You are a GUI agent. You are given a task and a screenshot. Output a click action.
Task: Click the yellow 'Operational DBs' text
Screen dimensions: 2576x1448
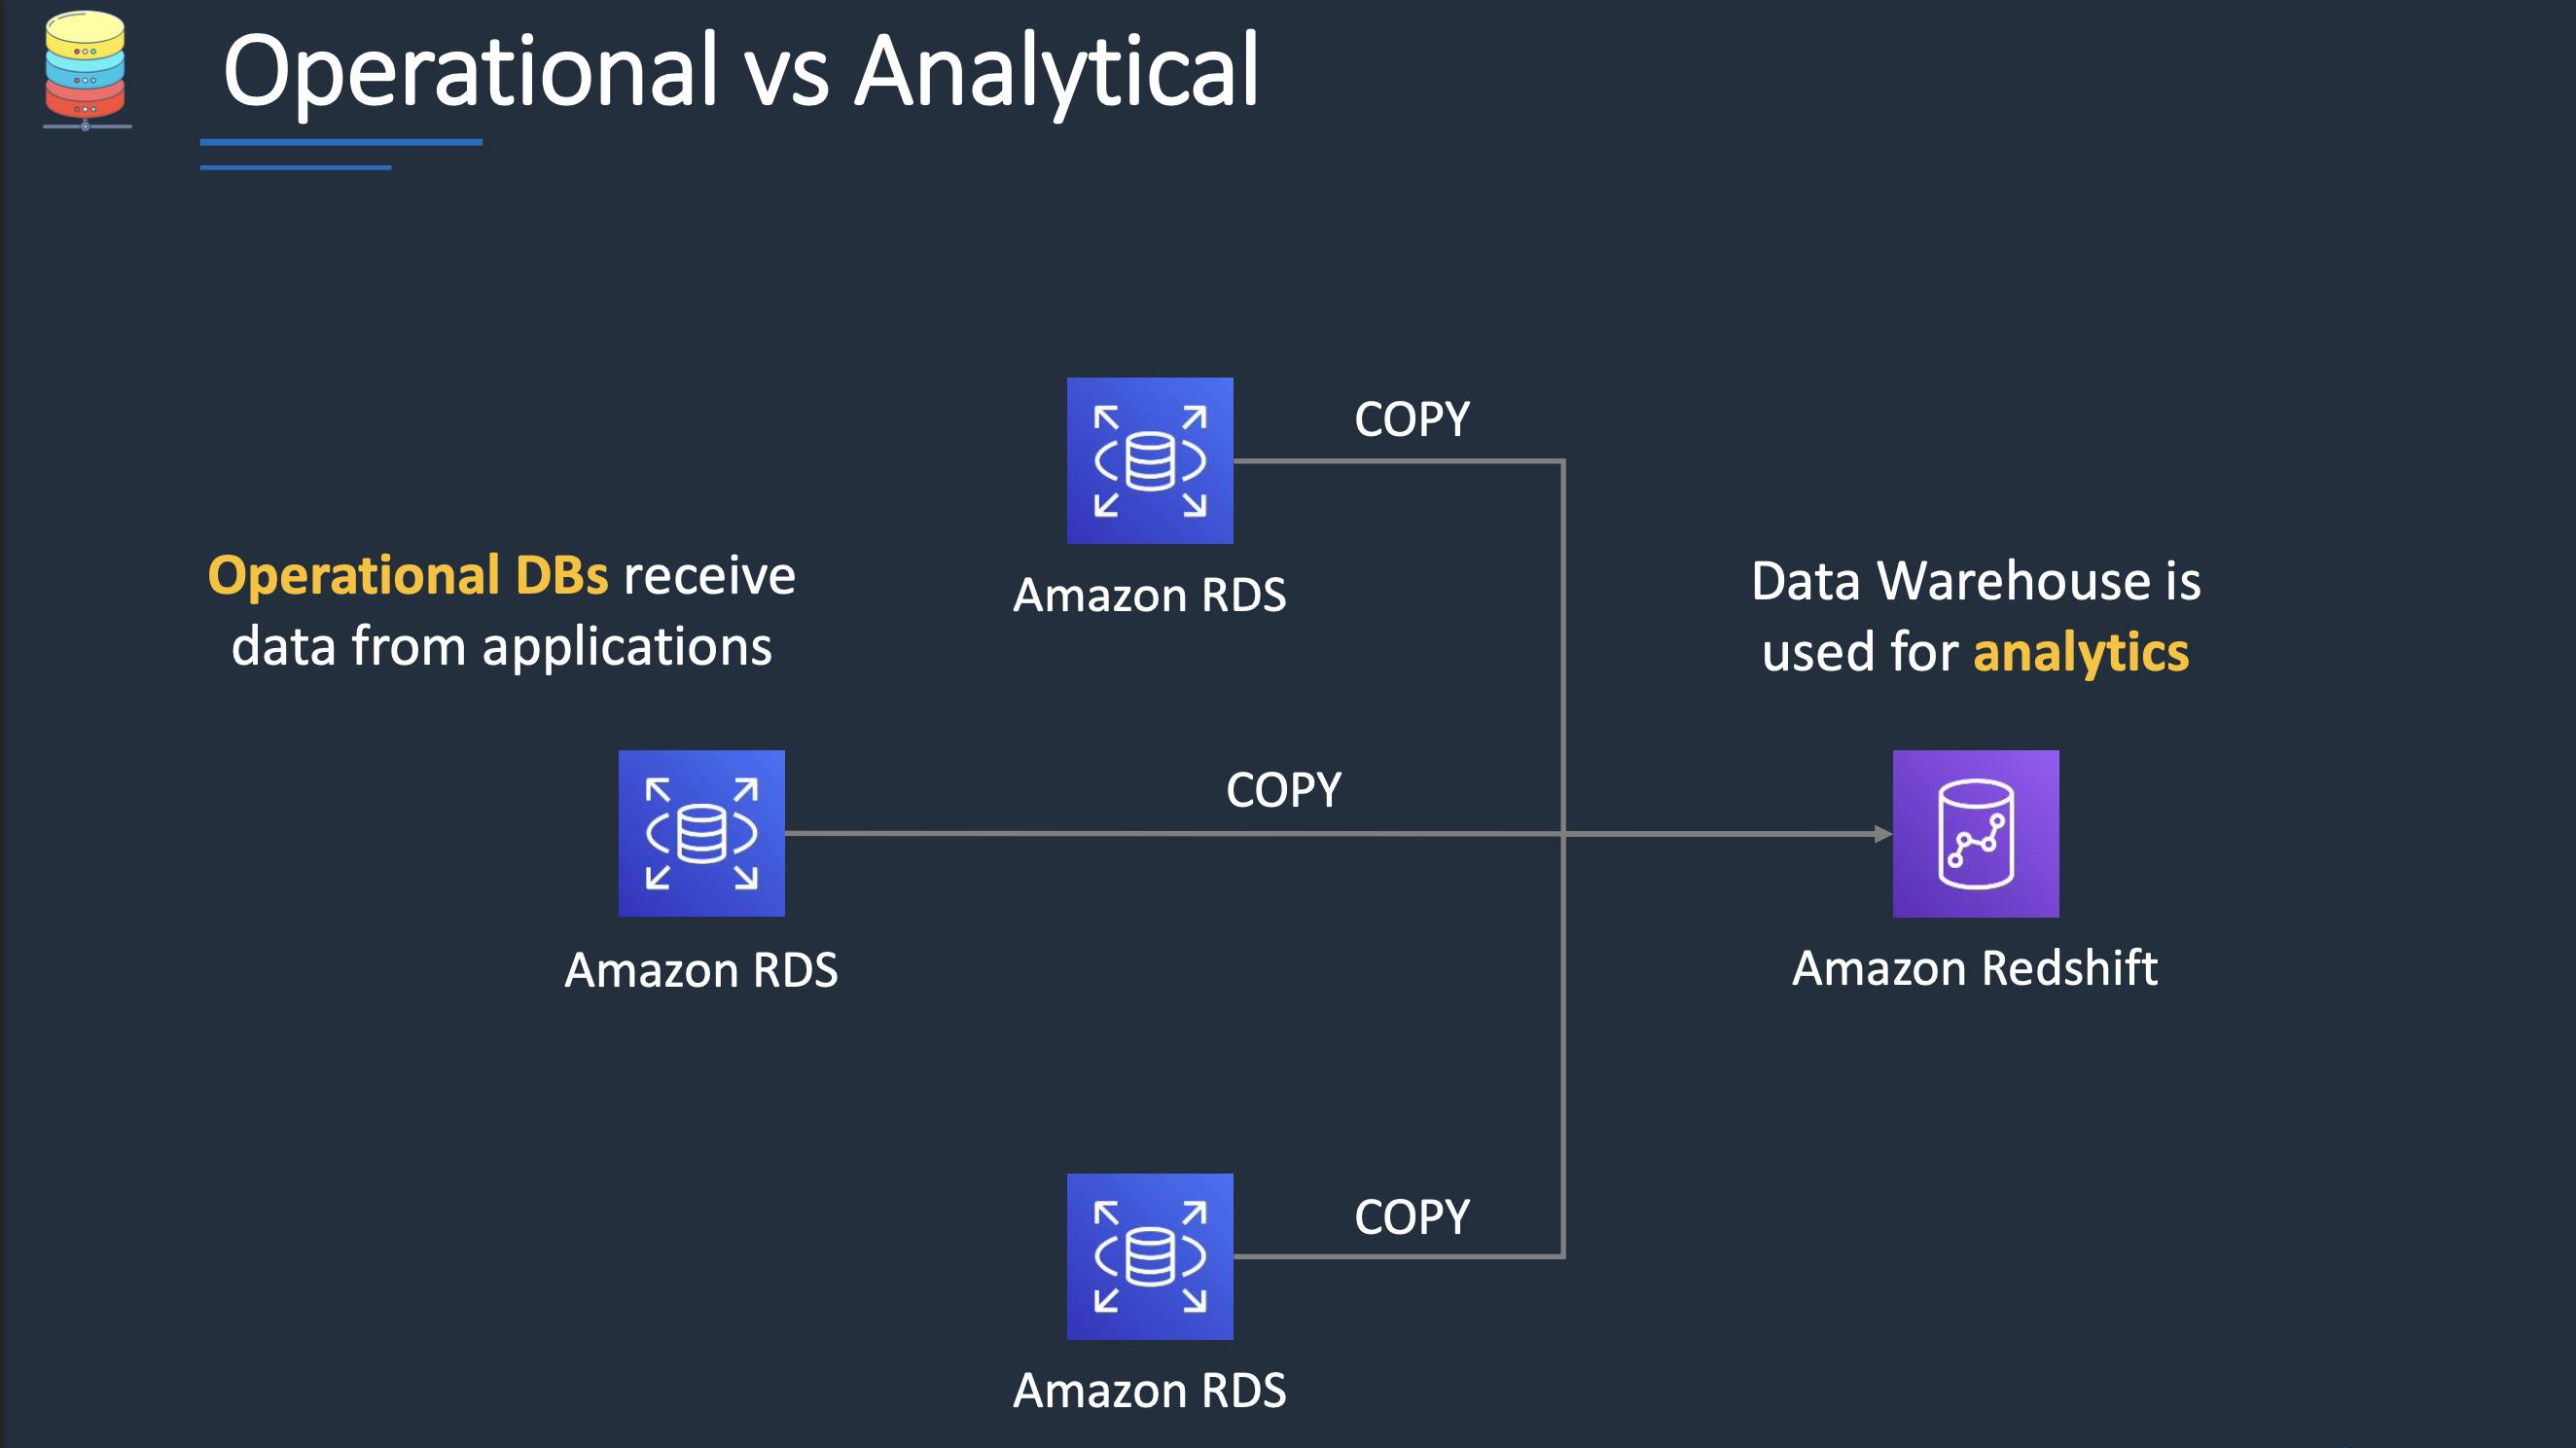408,576
